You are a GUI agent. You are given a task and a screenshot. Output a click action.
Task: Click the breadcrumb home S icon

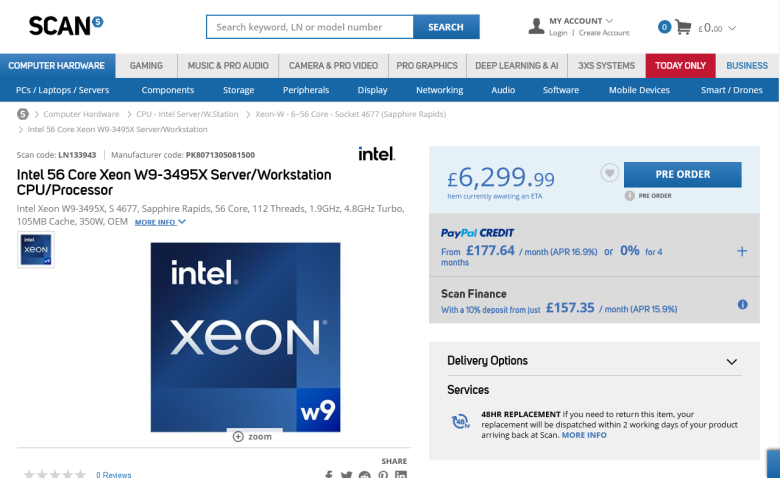23,114
